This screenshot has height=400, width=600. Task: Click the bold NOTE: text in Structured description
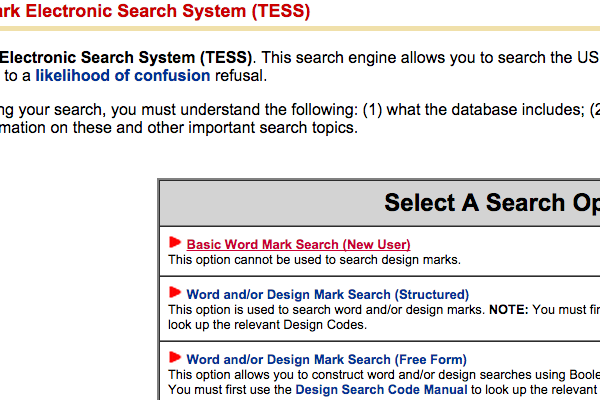click(x=509, y=309)
